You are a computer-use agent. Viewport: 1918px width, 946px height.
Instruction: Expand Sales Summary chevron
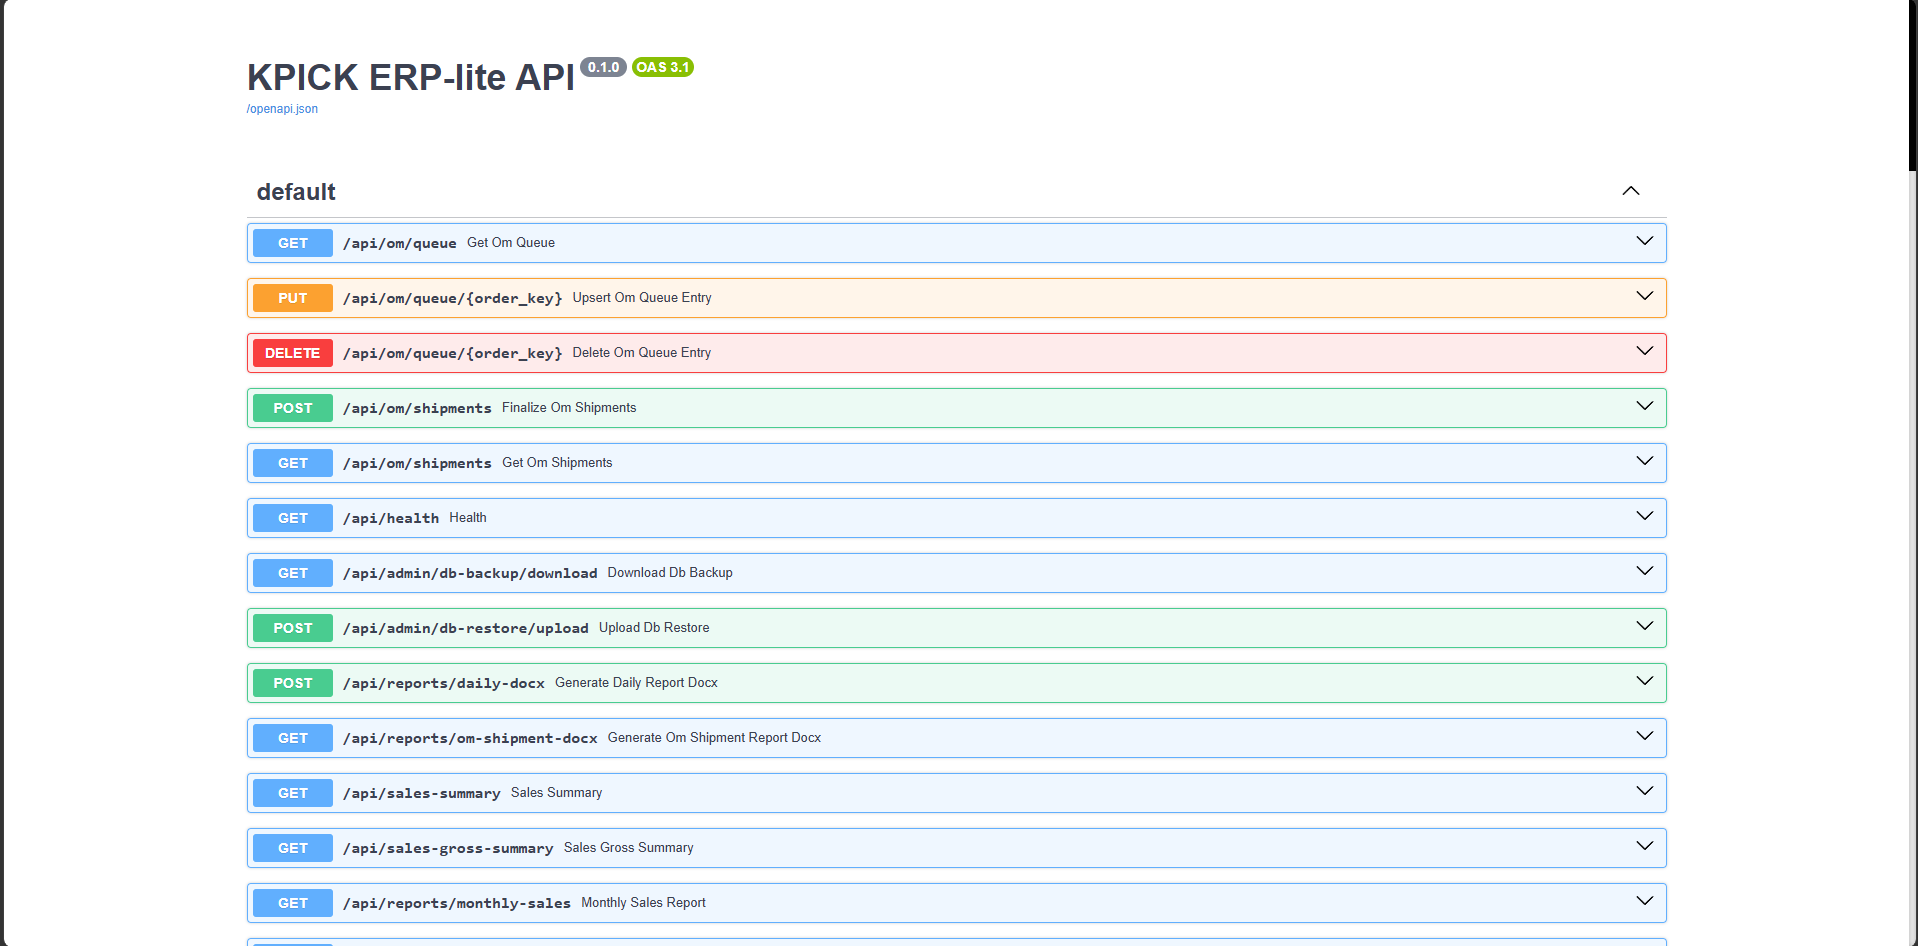pos(1644,791)
